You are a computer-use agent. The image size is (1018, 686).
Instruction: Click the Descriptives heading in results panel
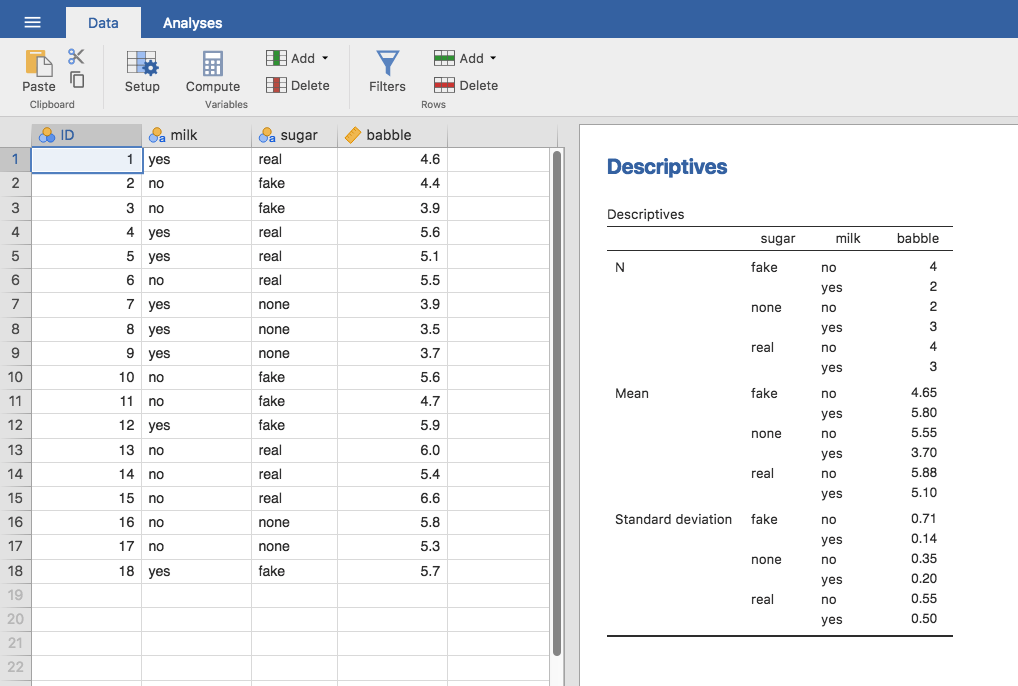coord(666,167)
